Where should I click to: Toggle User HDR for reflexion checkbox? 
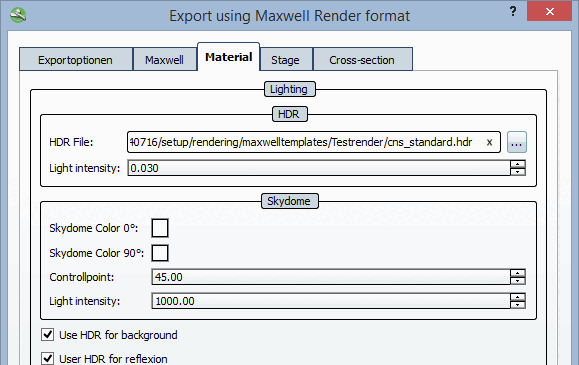(48, 358)
